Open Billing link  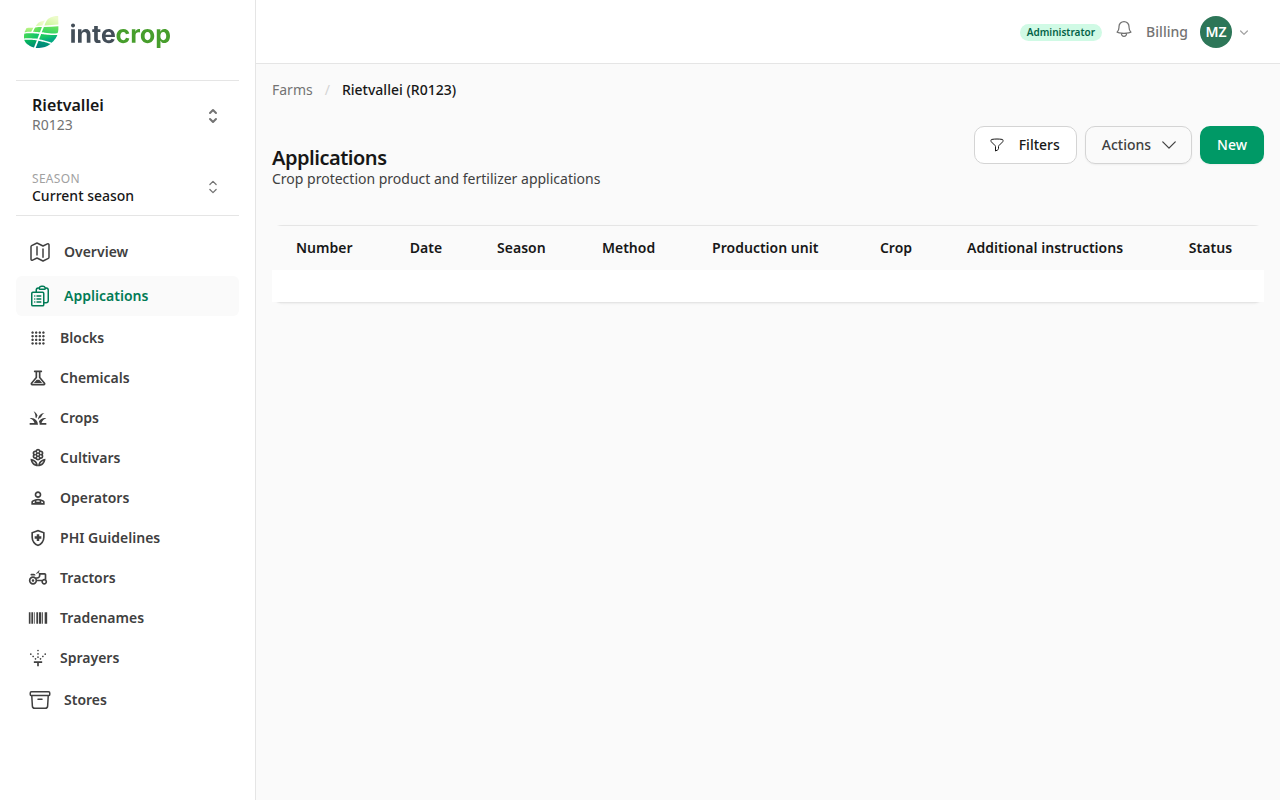[x=1167, y=32]
